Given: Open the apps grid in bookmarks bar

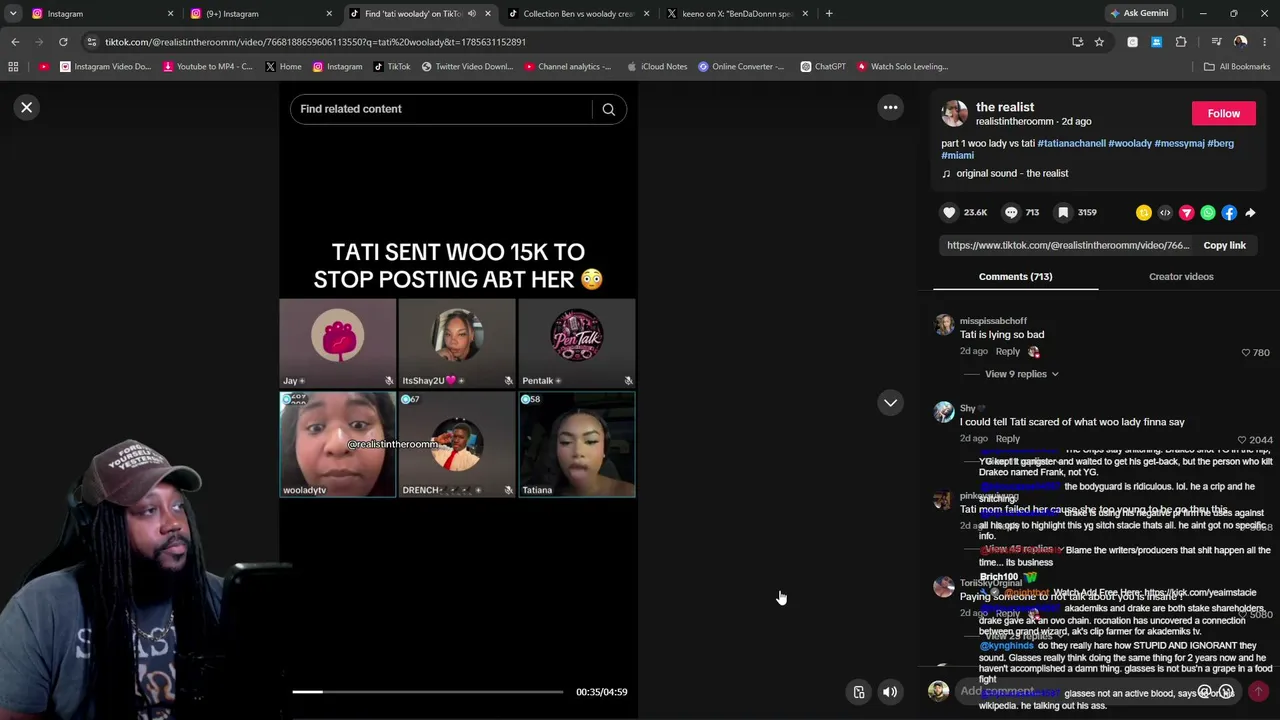Looking at the screenshot, I should click(x=13, y=67).
